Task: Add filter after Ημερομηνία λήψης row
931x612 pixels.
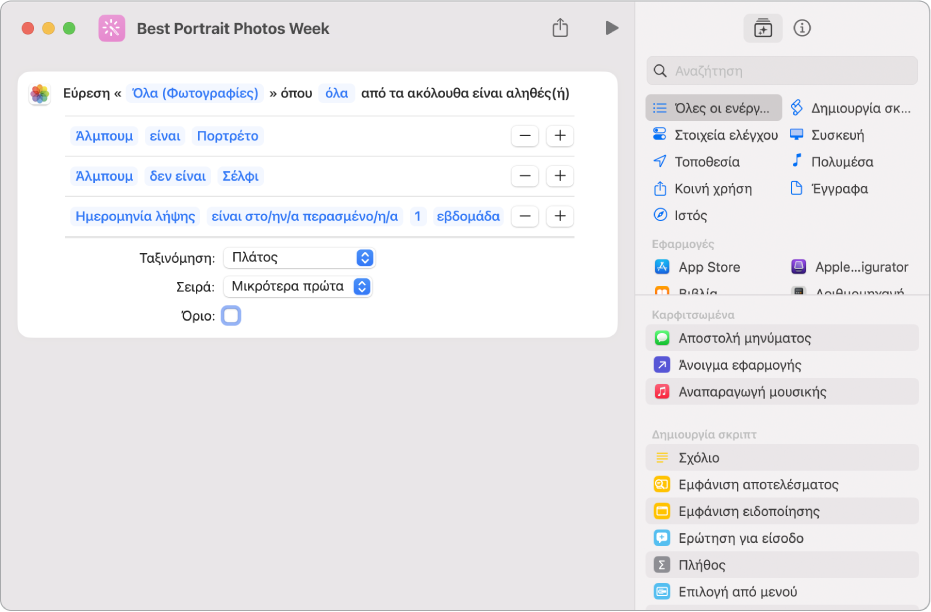Action: 560,216
